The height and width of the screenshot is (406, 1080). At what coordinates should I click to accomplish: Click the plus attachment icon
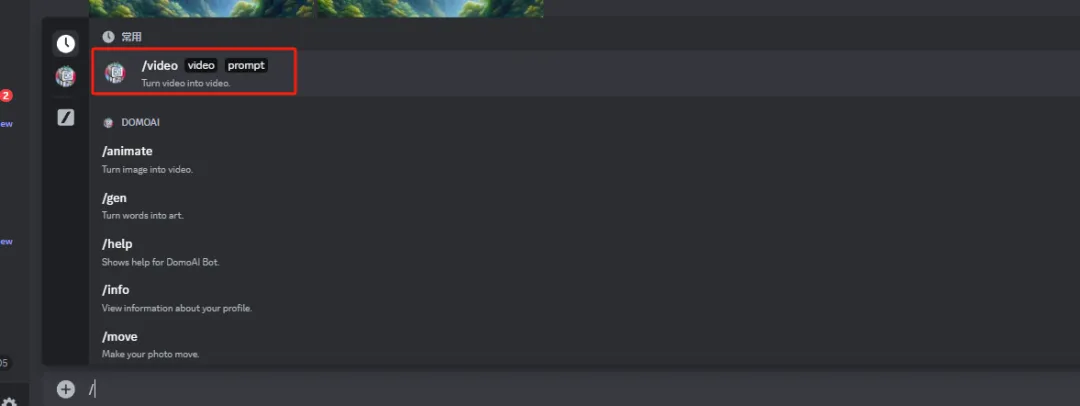(65, 389)
